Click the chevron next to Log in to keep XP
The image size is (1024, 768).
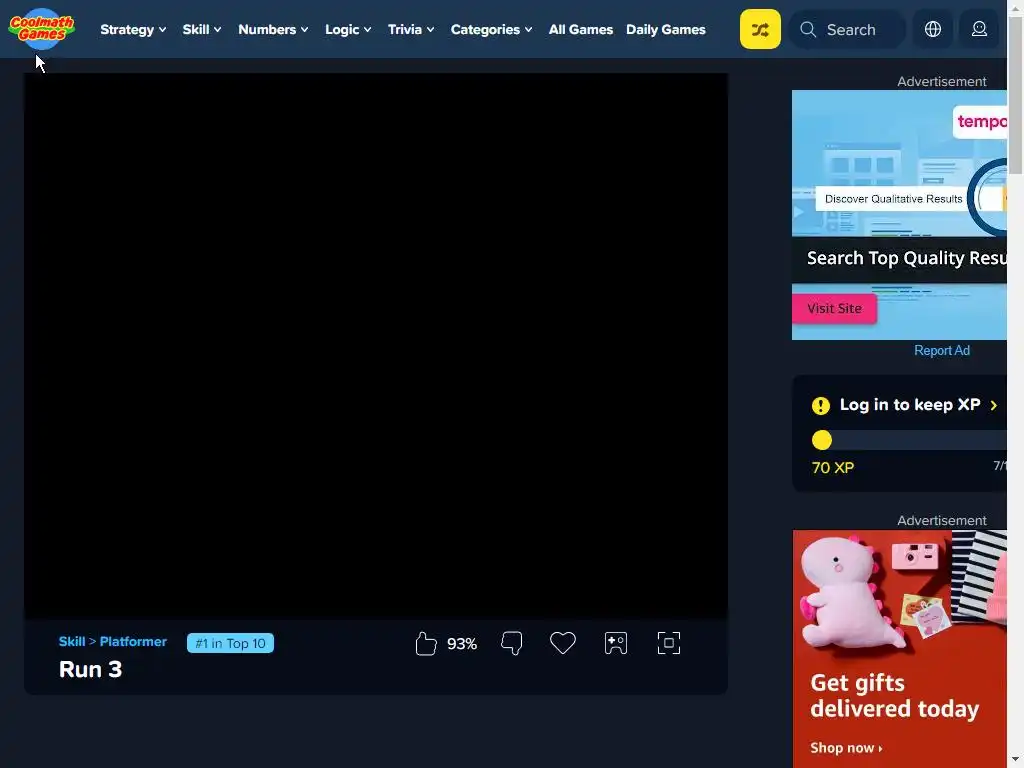click(x=993, y=406)
